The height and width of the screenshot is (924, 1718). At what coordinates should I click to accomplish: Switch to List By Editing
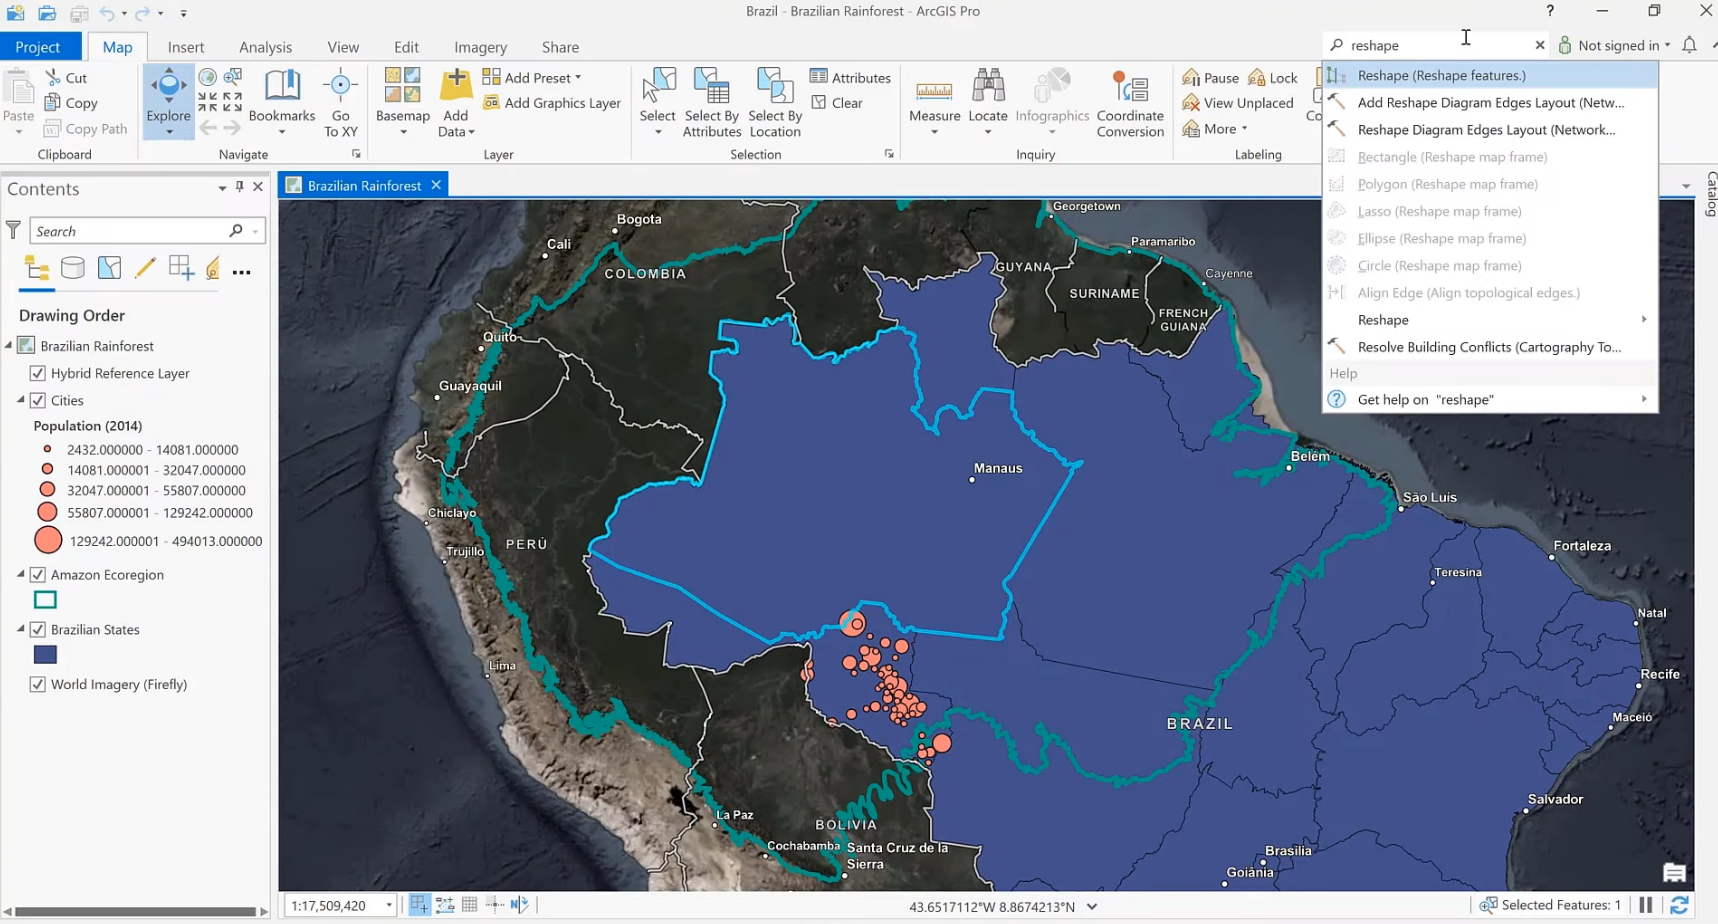tap(145, 268)
